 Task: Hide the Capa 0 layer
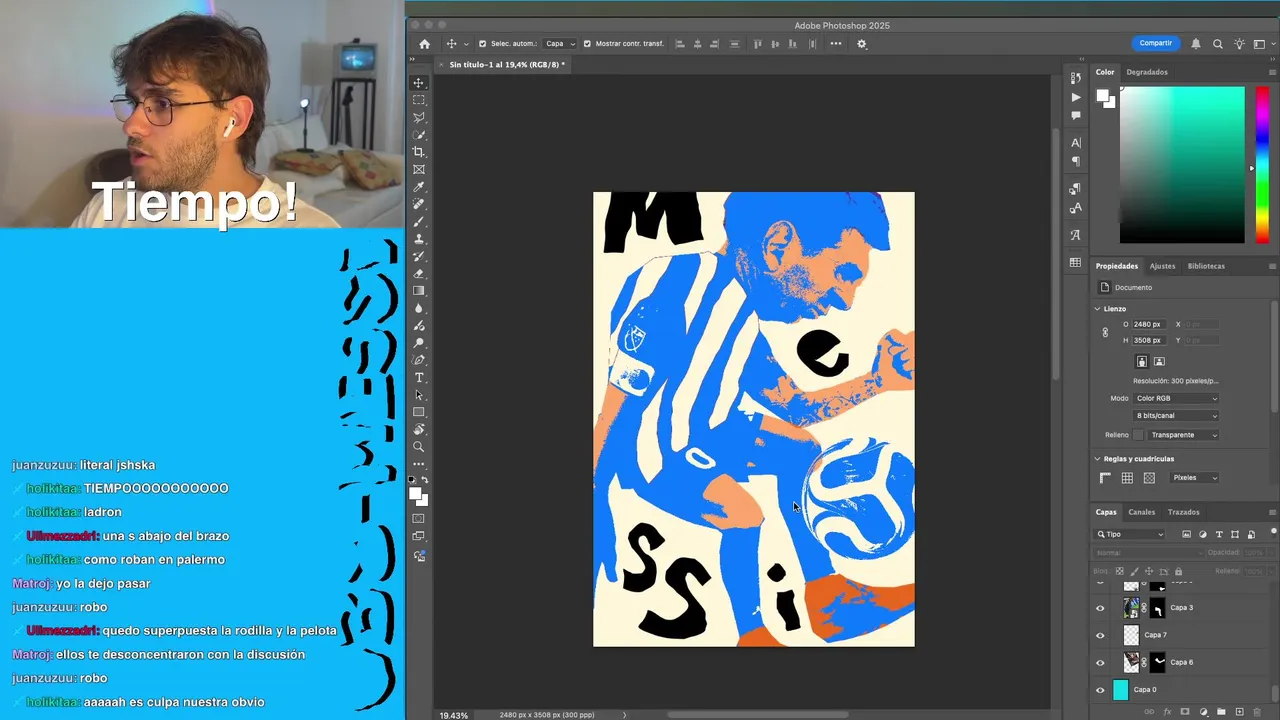point(1101,690)
